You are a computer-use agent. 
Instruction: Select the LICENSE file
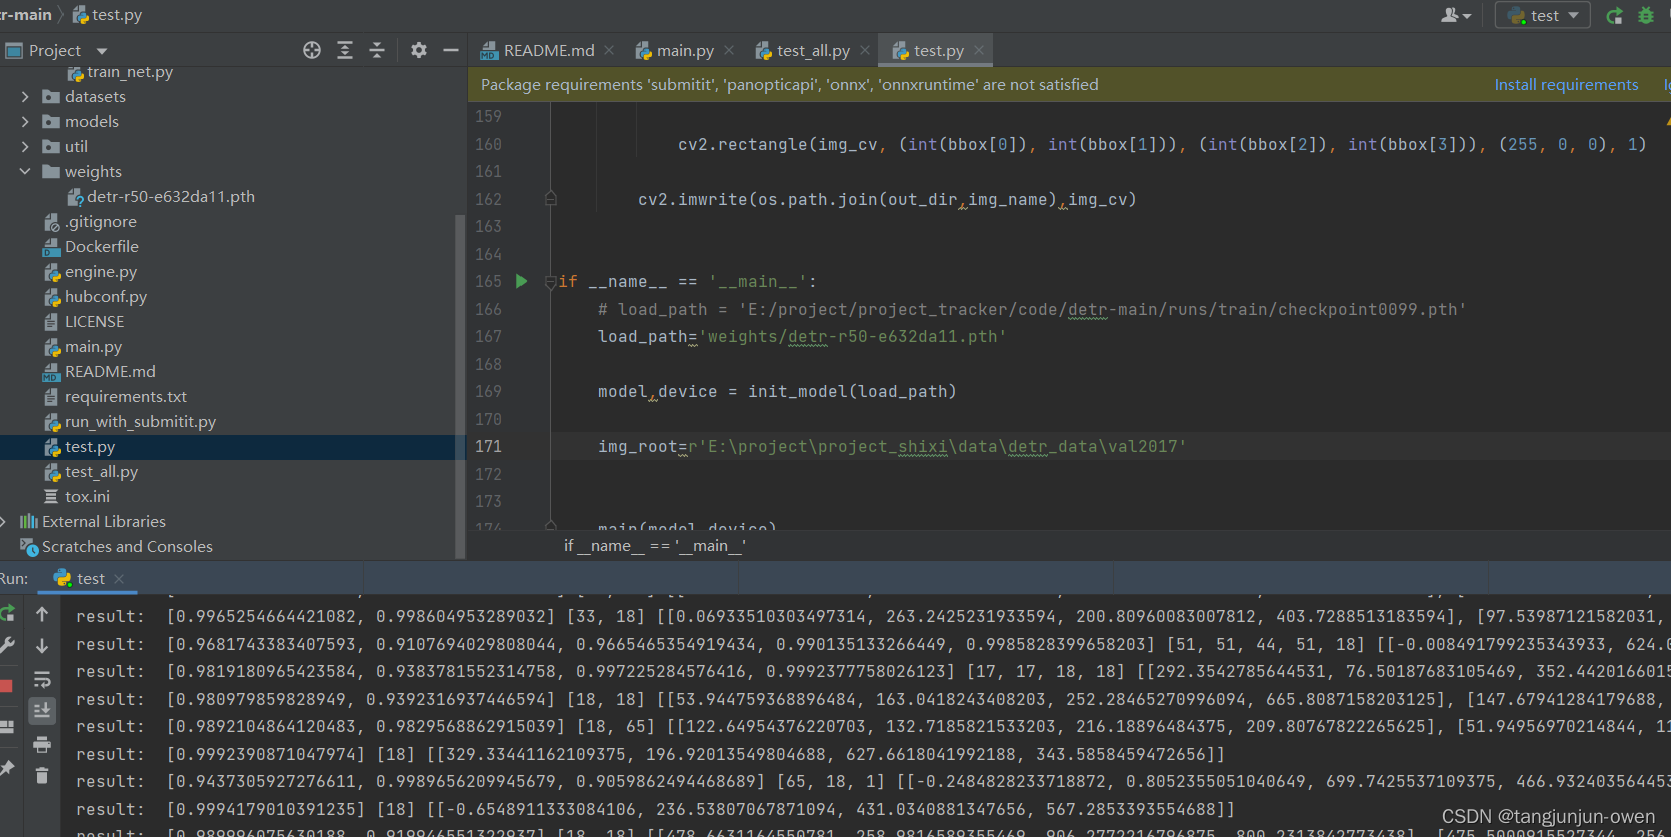84,322
